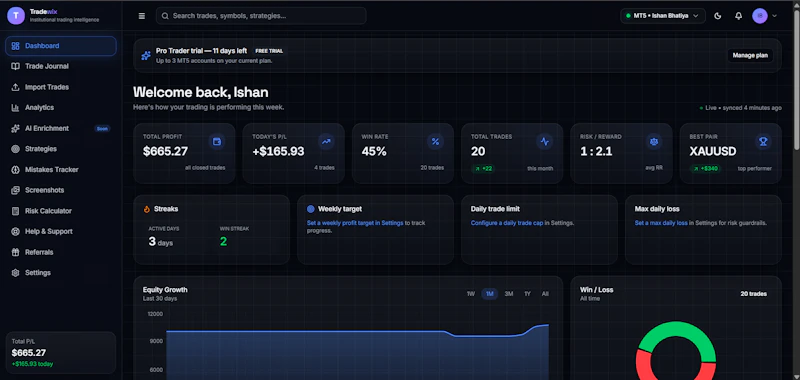
Task: Click the 45% win rate value
Action: 374,151
